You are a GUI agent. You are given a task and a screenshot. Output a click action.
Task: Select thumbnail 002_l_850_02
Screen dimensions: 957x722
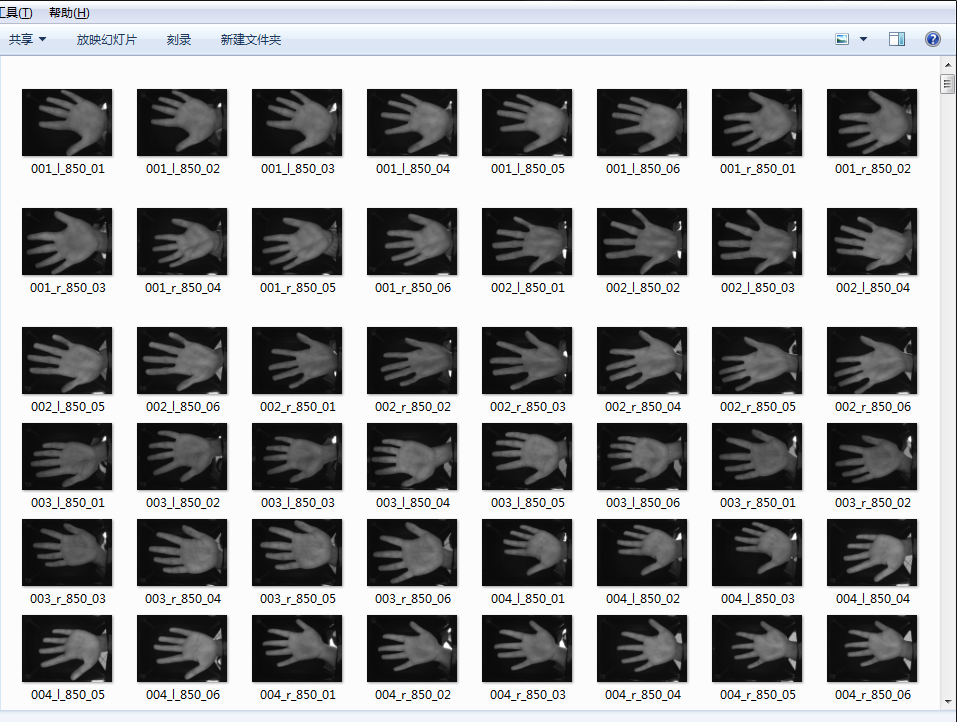(642, 242)
